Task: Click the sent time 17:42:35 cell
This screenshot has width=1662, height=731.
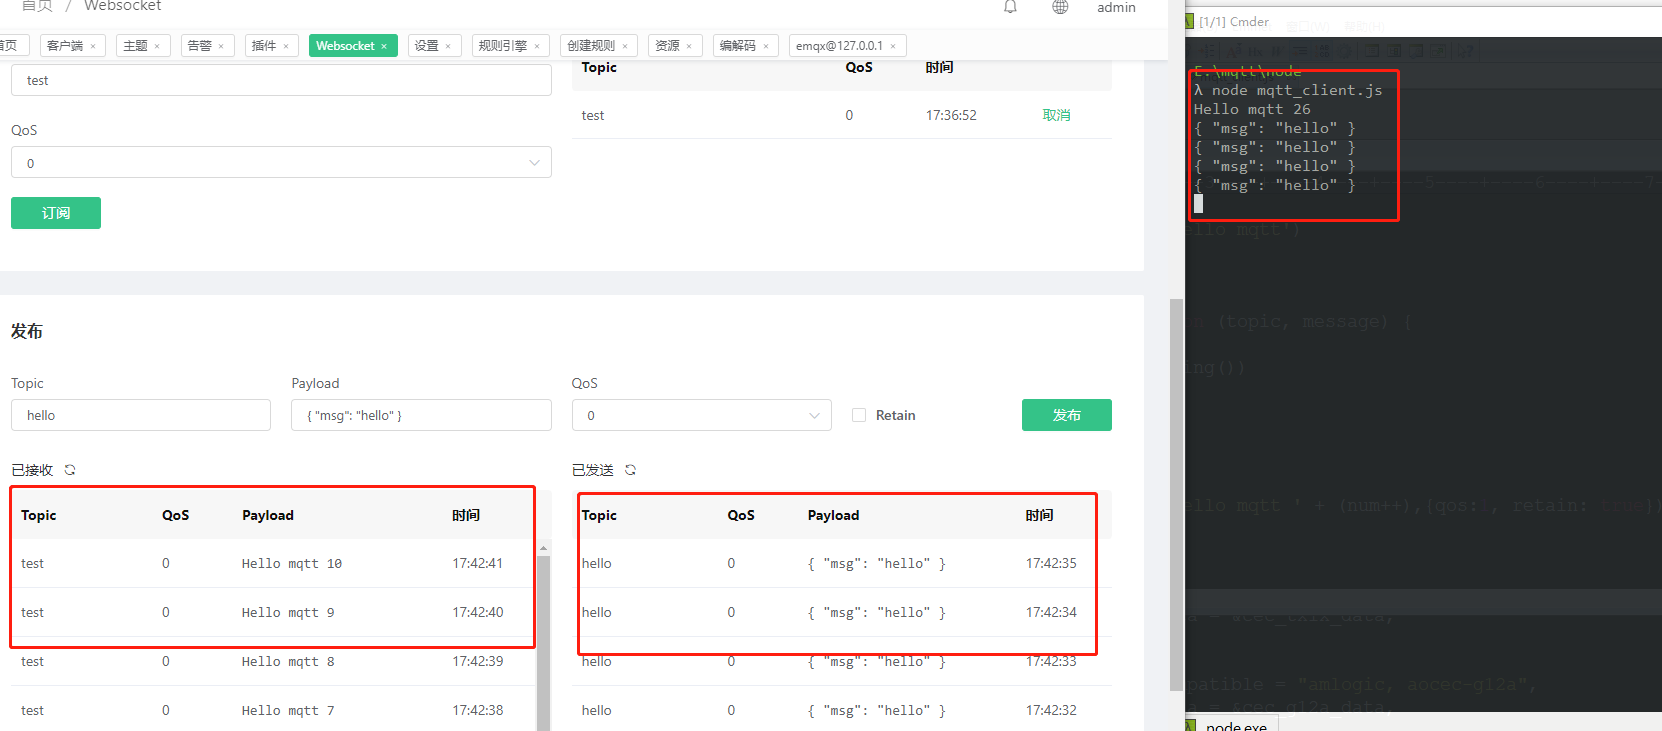Action: [x=1051, y=564]
